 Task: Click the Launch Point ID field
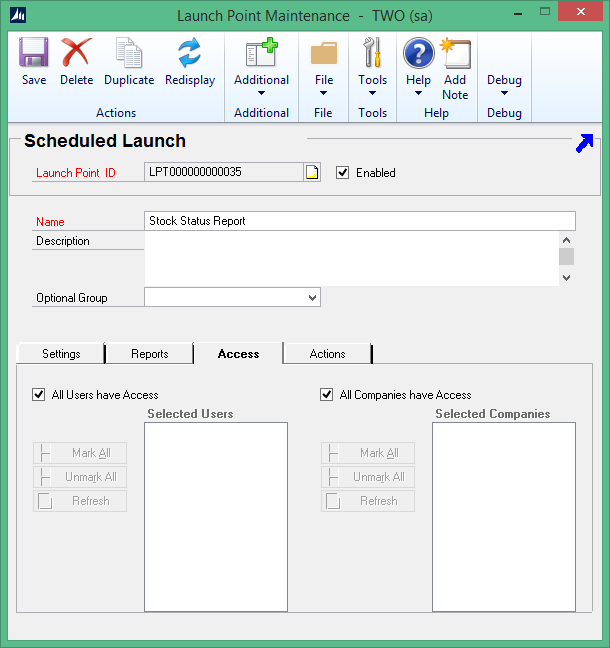tap(224, 172)
